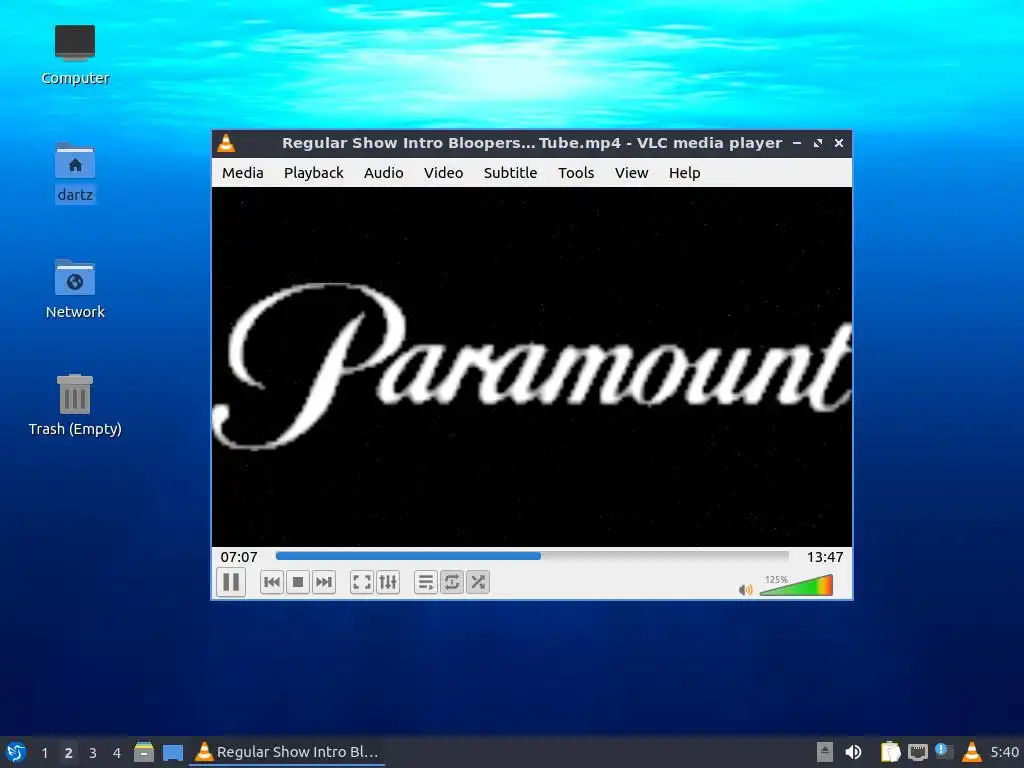
Task: Mute audio using speaker icon
Action: [x=745, y=590]
